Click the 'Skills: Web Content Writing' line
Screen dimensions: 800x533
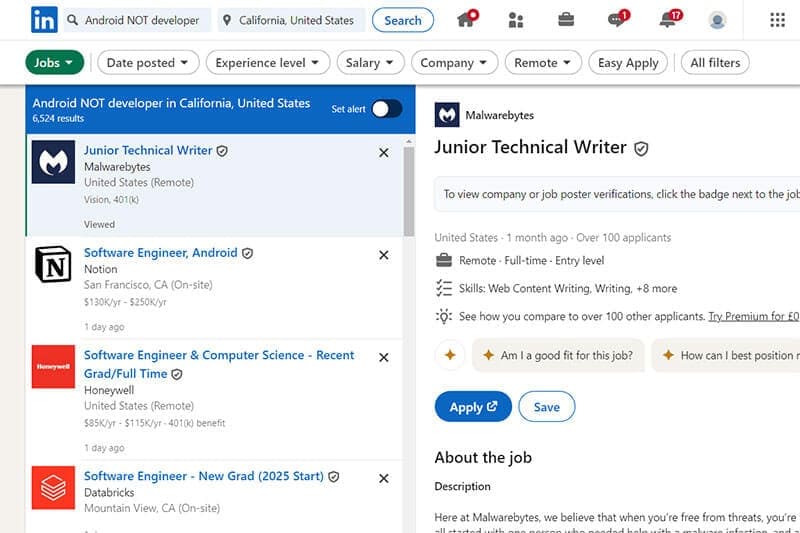tap(567, 289)
